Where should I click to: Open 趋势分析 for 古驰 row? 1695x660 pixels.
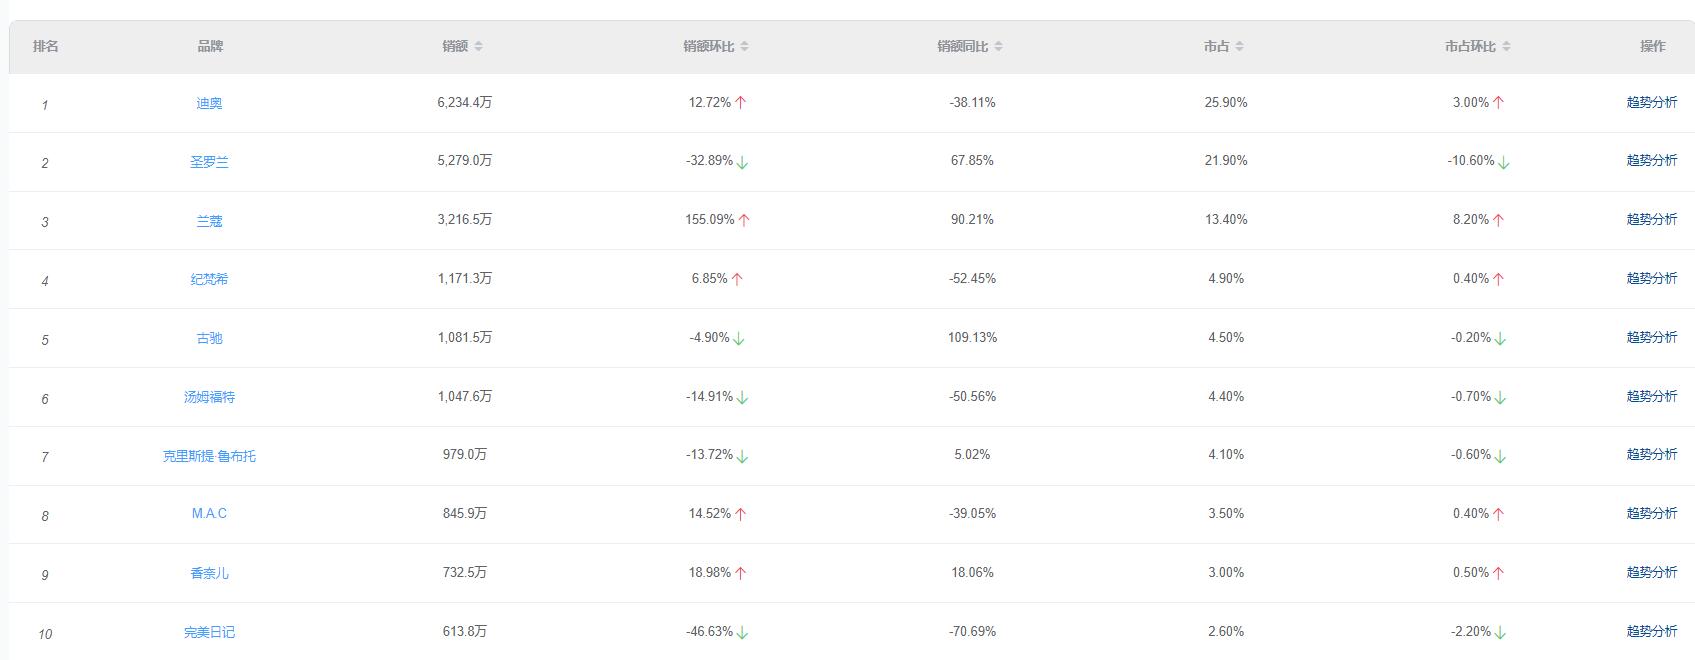(1651, 338)
